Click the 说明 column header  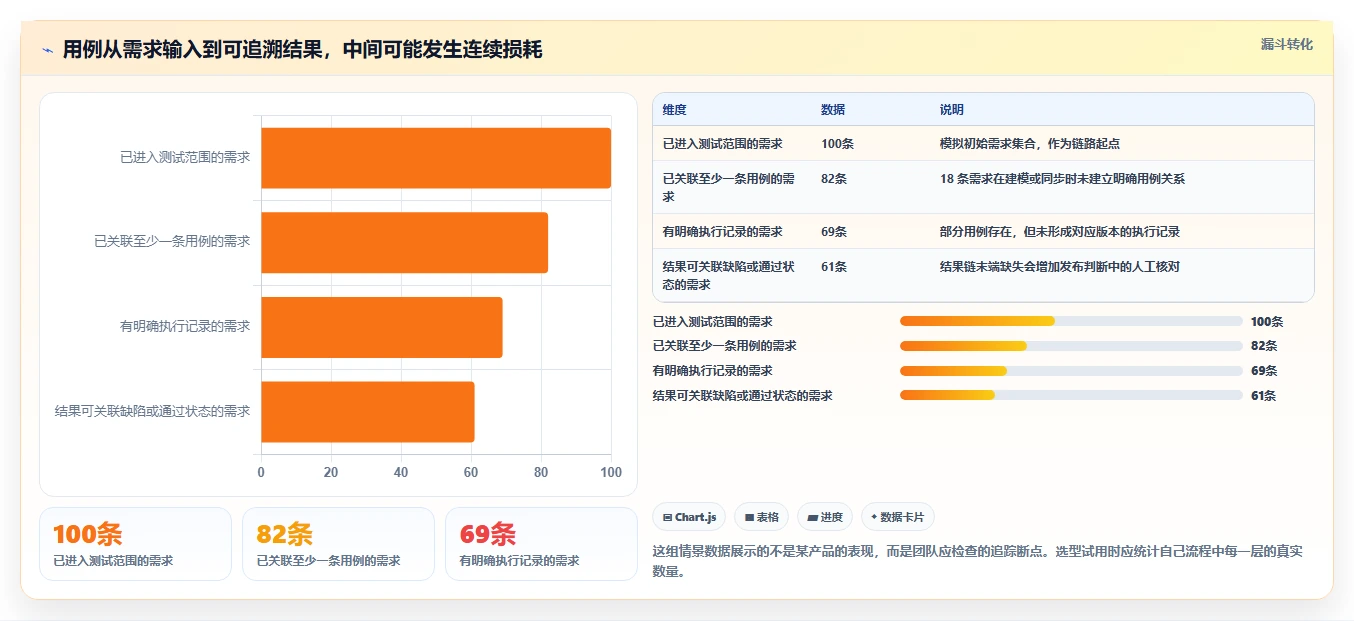point(951,110)
